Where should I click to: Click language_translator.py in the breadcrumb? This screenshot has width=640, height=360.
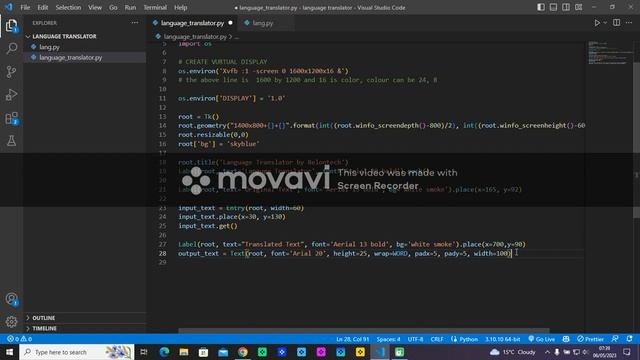pyautogui.click(x=195, y=37)
